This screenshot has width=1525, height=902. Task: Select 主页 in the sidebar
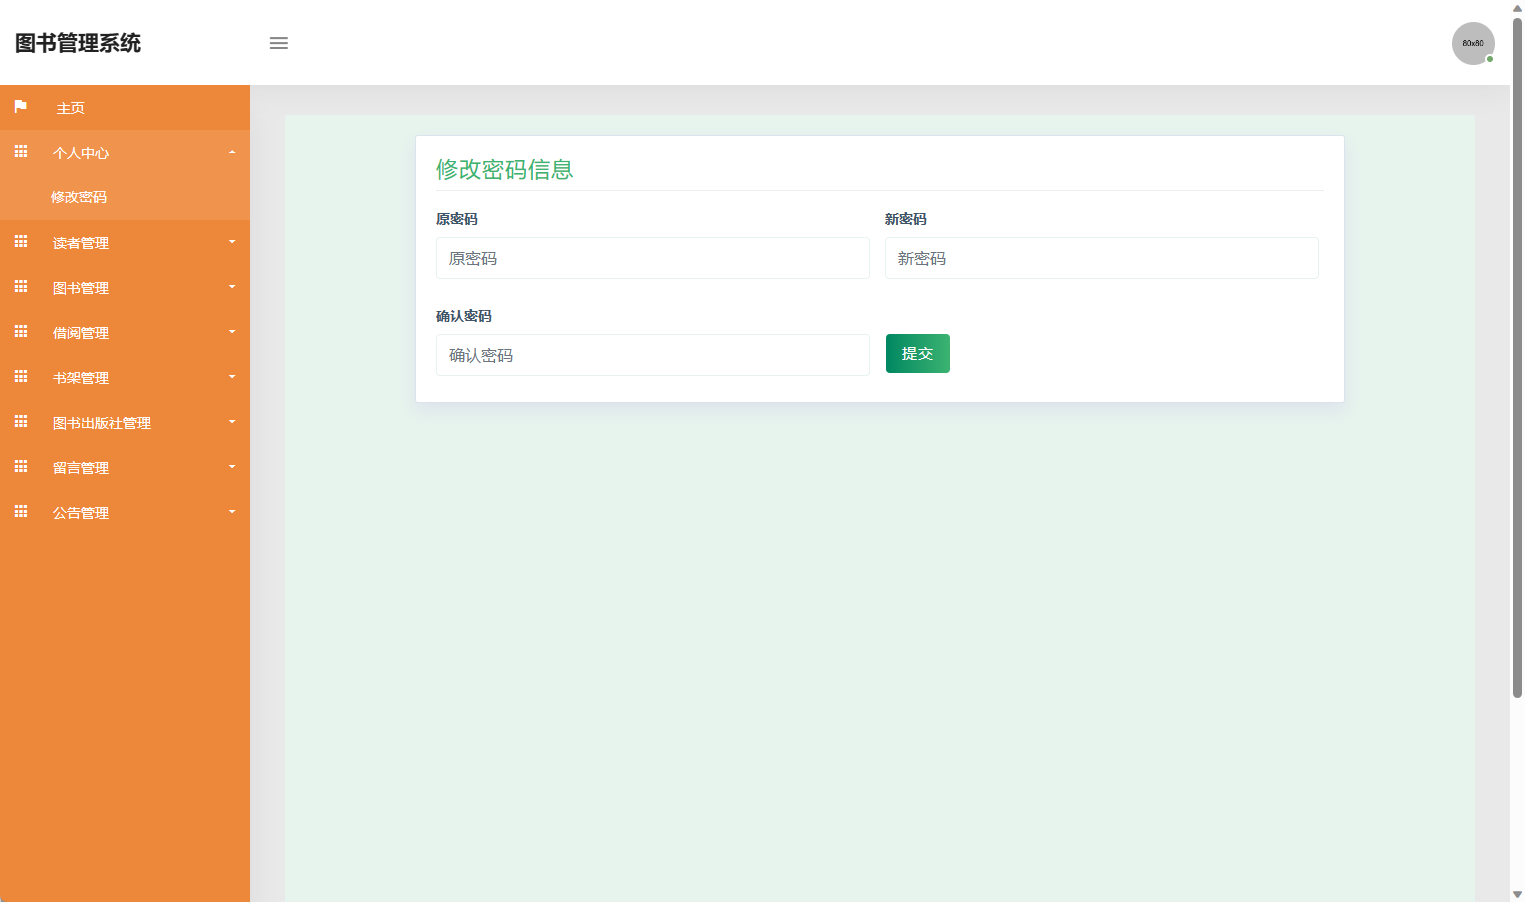click(71, 107)
